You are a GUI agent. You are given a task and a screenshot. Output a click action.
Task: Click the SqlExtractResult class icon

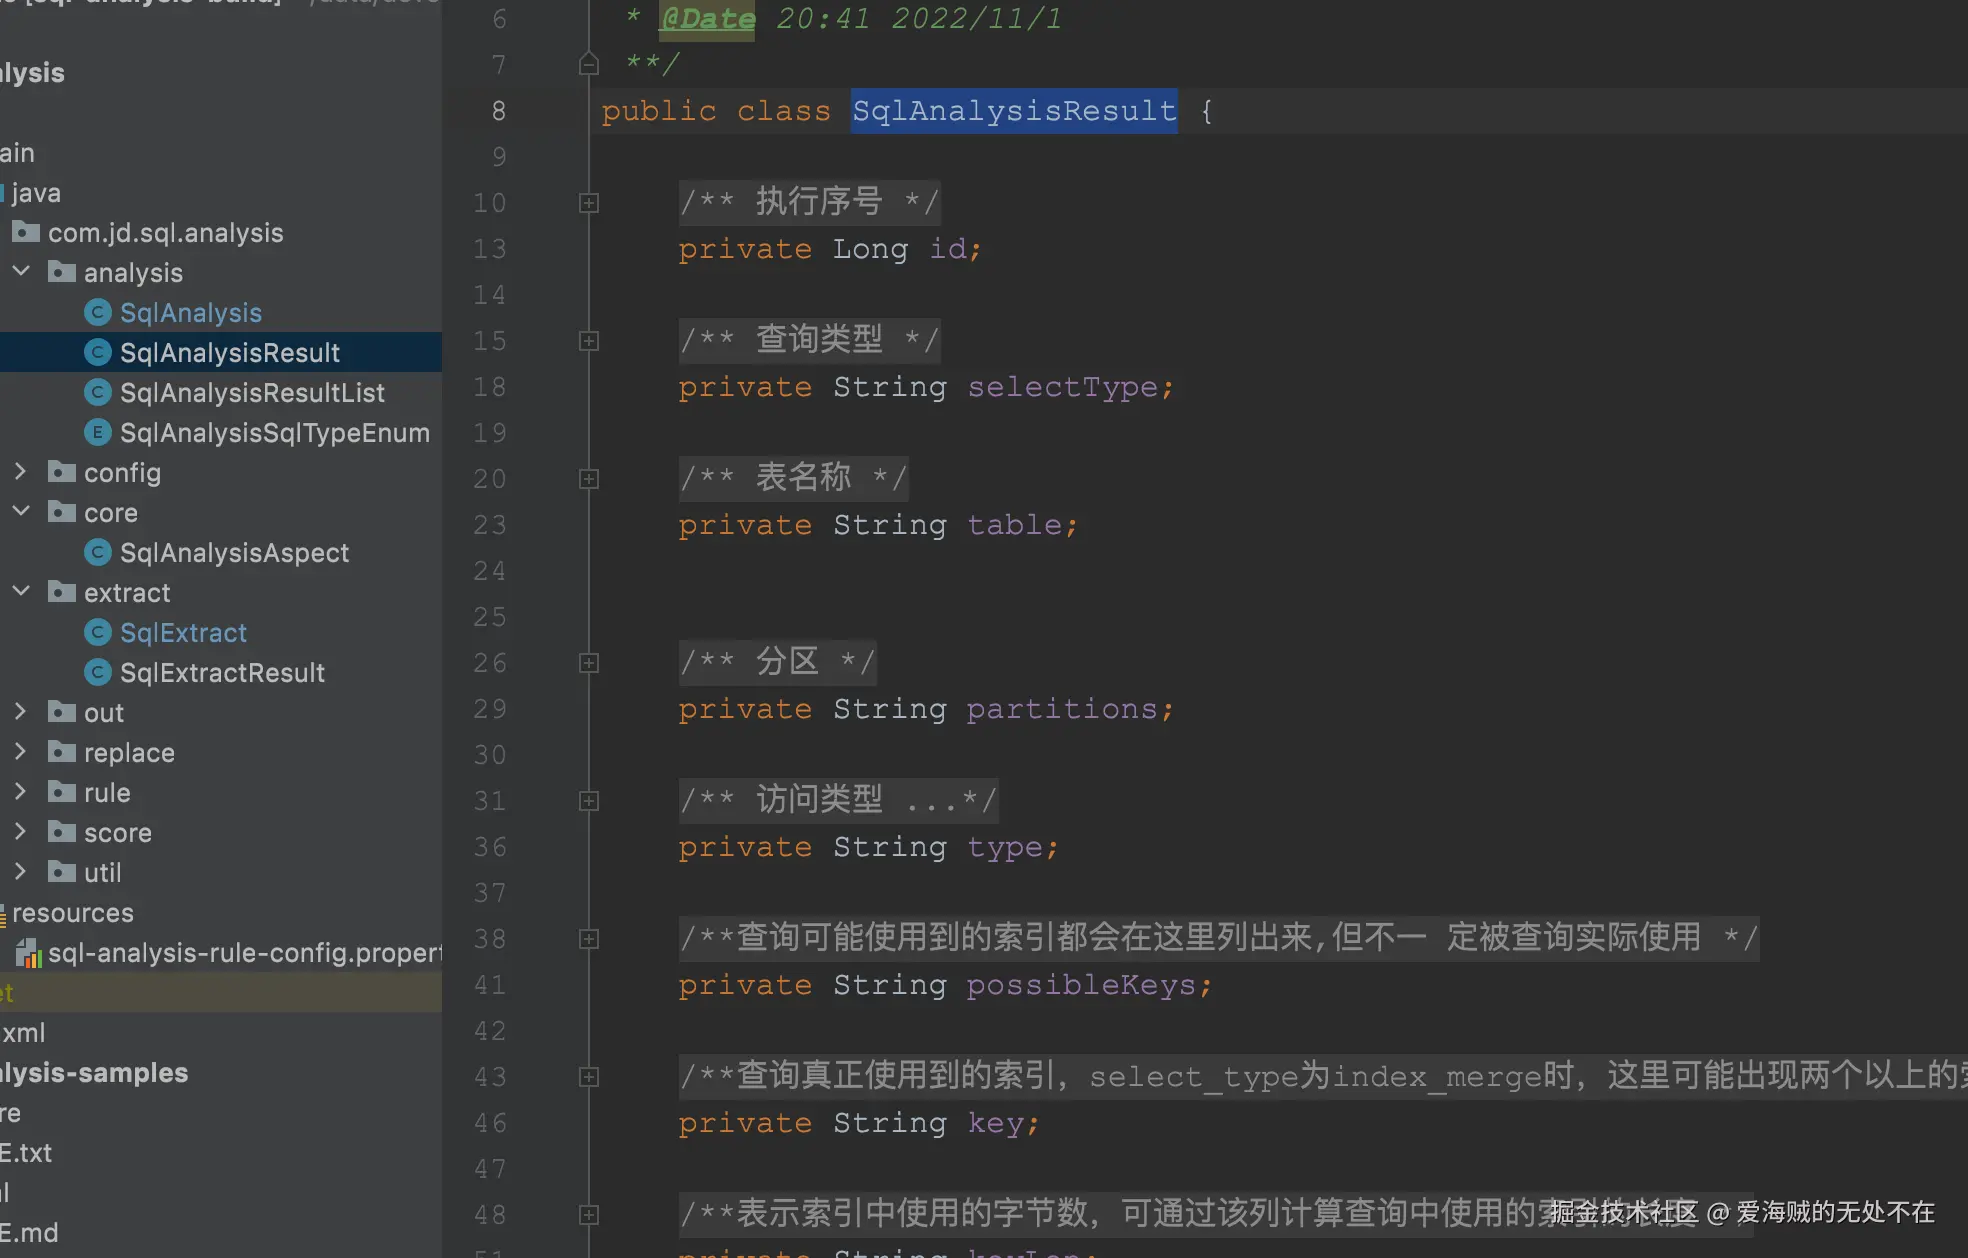97,673
